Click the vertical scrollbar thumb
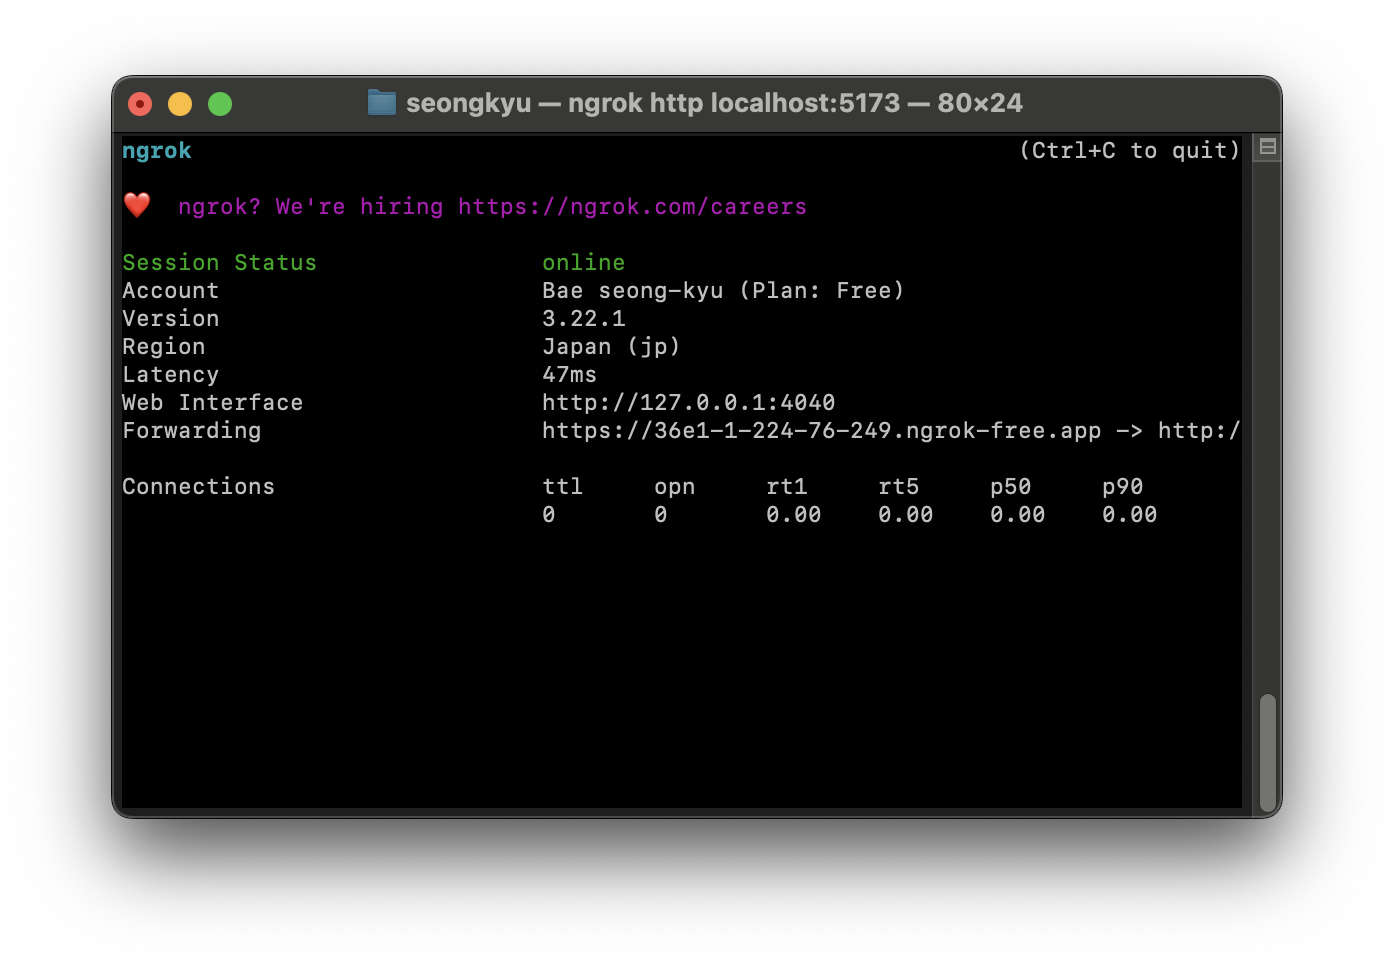This screenshot has width=1394, height=966. click(1267, 753)
